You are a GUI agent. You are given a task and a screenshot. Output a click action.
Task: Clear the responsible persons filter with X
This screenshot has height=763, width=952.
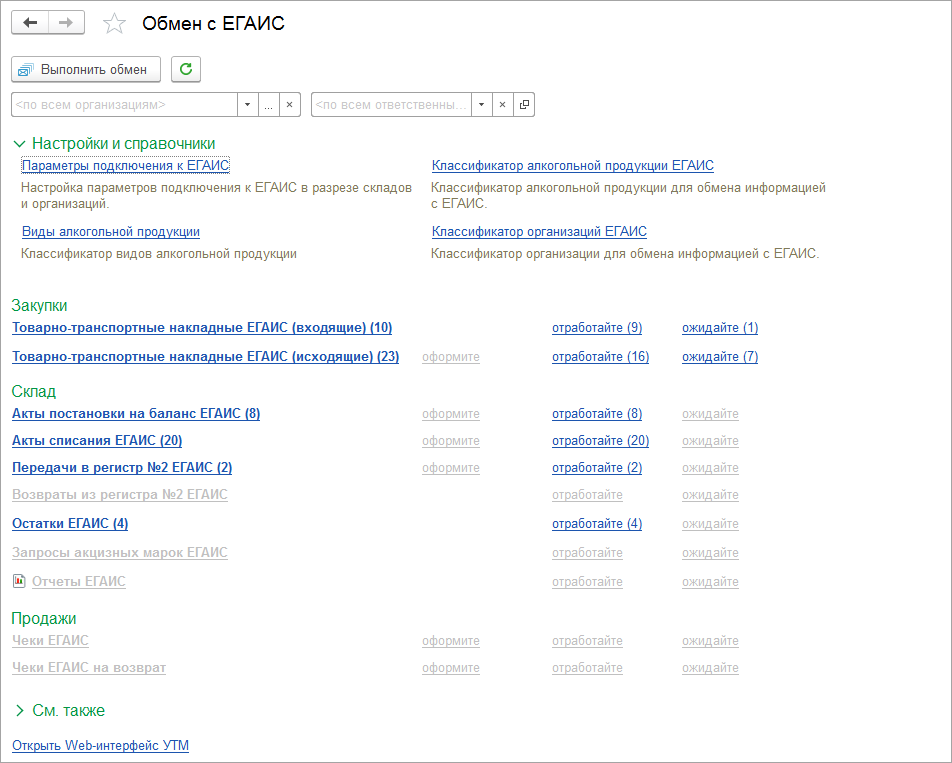(502, 104)
